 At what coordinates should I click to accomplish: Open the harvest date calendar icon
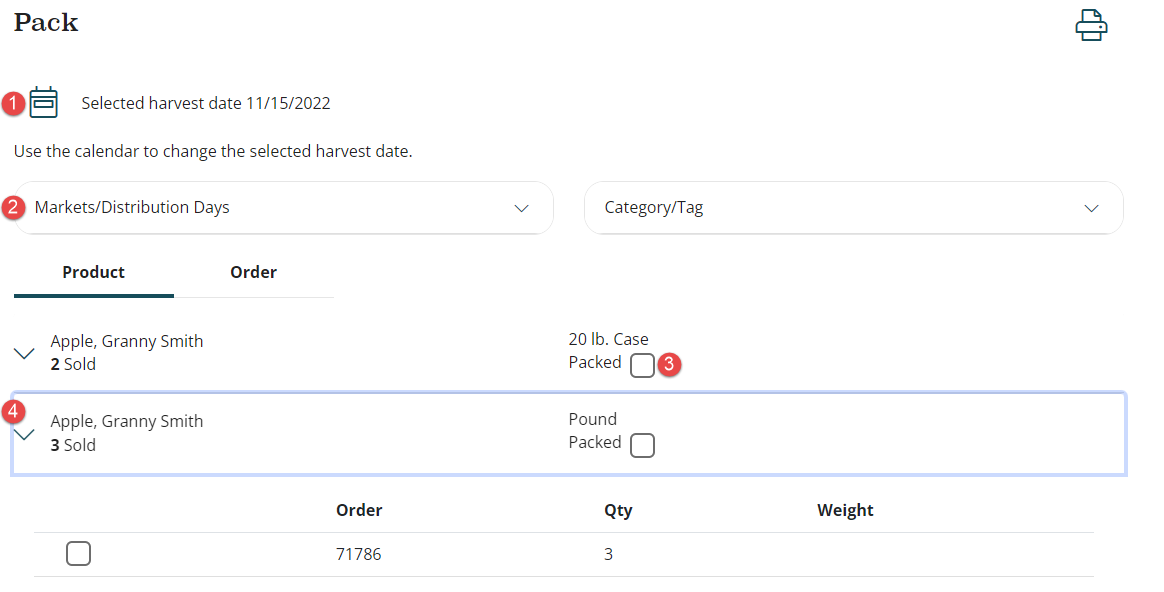point(44,102)
